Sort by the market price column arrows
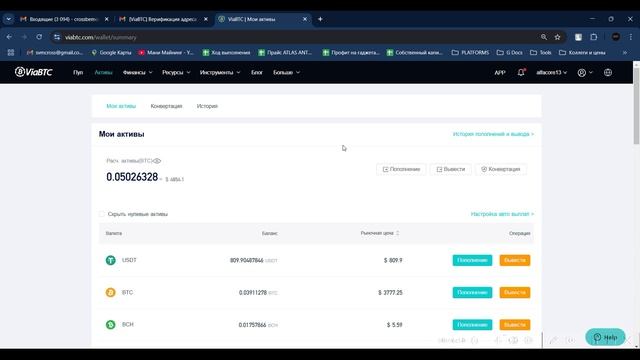The image size is (640, 360). point(398,233)
